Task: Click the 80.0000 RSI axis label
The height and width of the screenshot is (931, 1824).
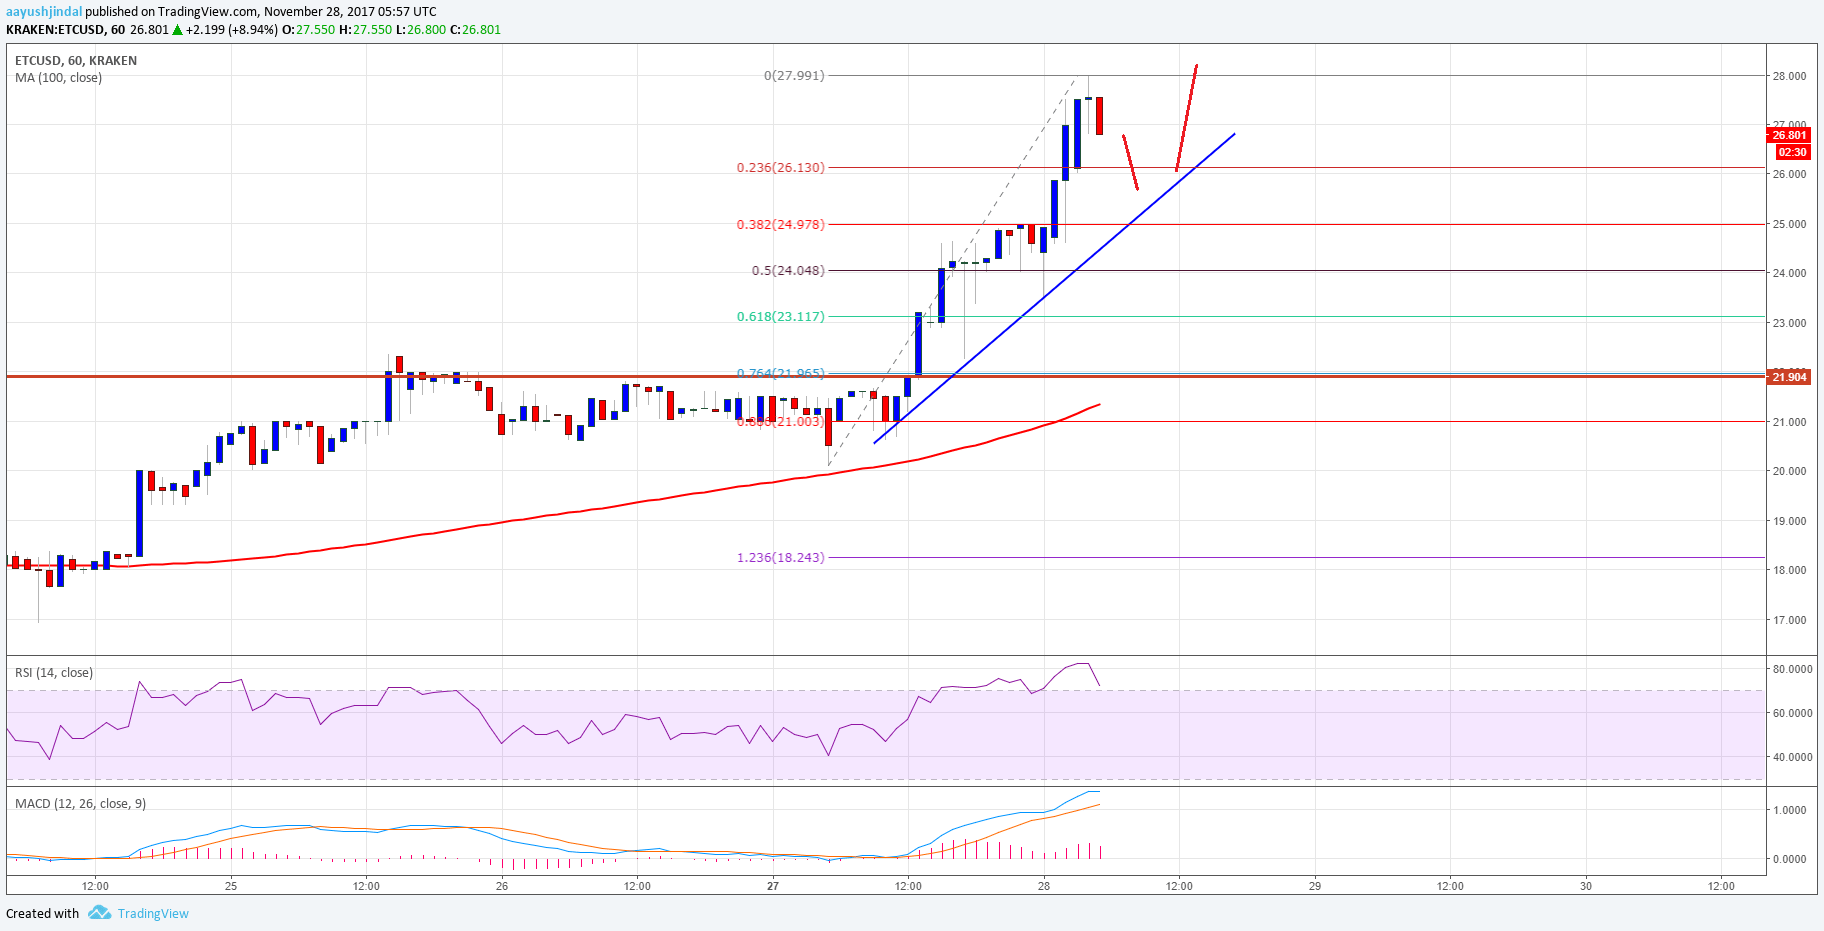Action: point(1792,669)
